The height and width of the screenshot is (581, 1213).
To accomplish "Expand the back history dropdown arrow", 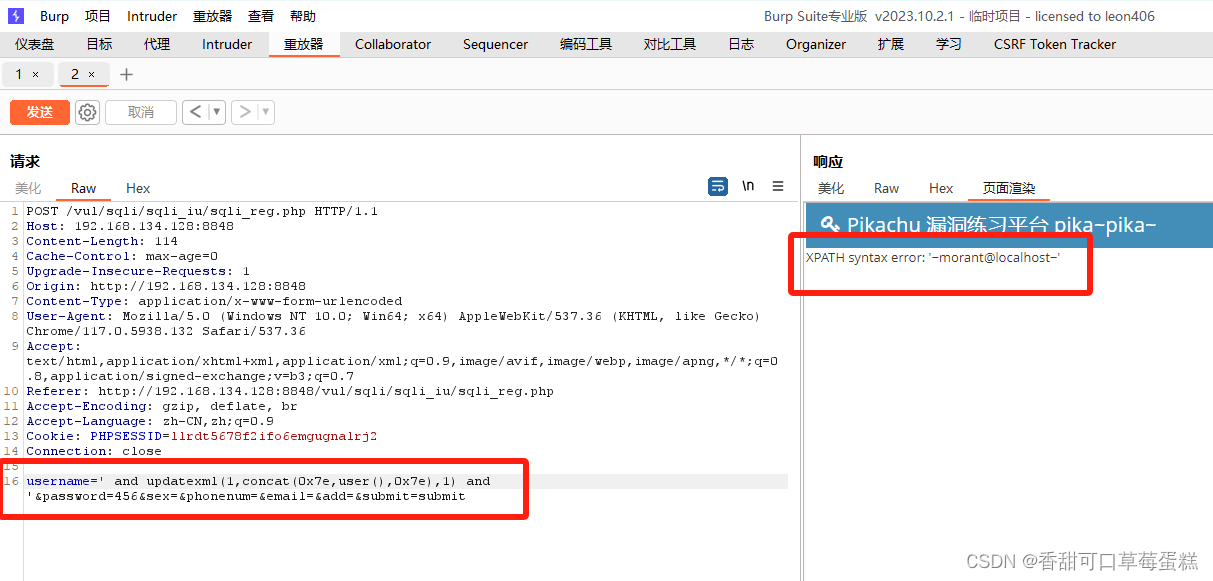I will [x=216, y=112].
